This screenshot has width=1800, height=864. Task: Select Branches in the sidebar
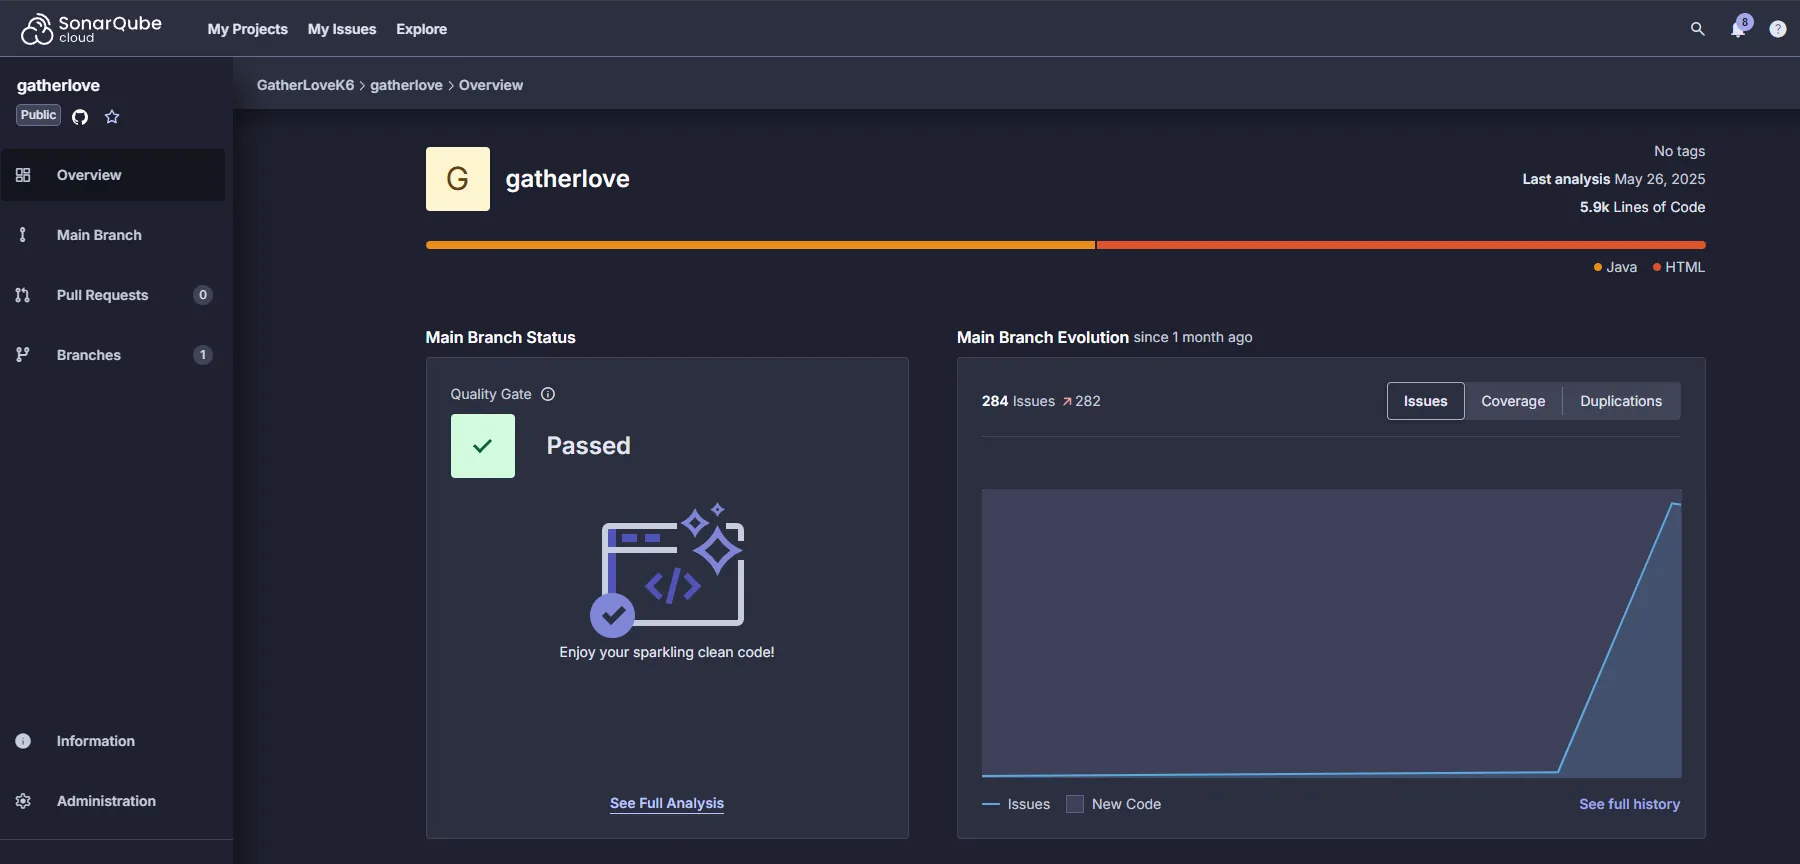tap(113, 355)
